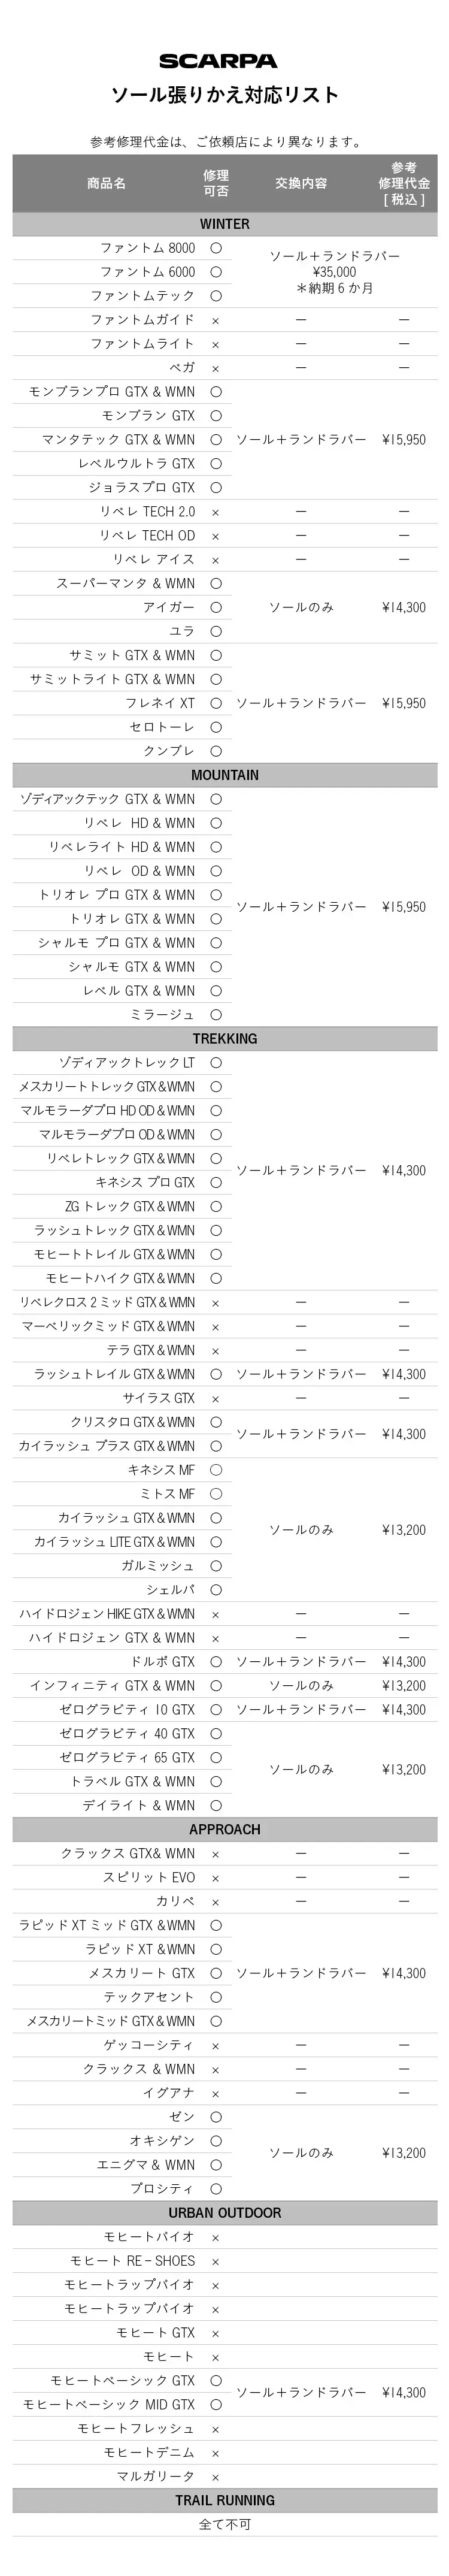Viewport: 449px width, 2576px height.
Task: Click the × mark in the ベガ row
Action: 216,368
